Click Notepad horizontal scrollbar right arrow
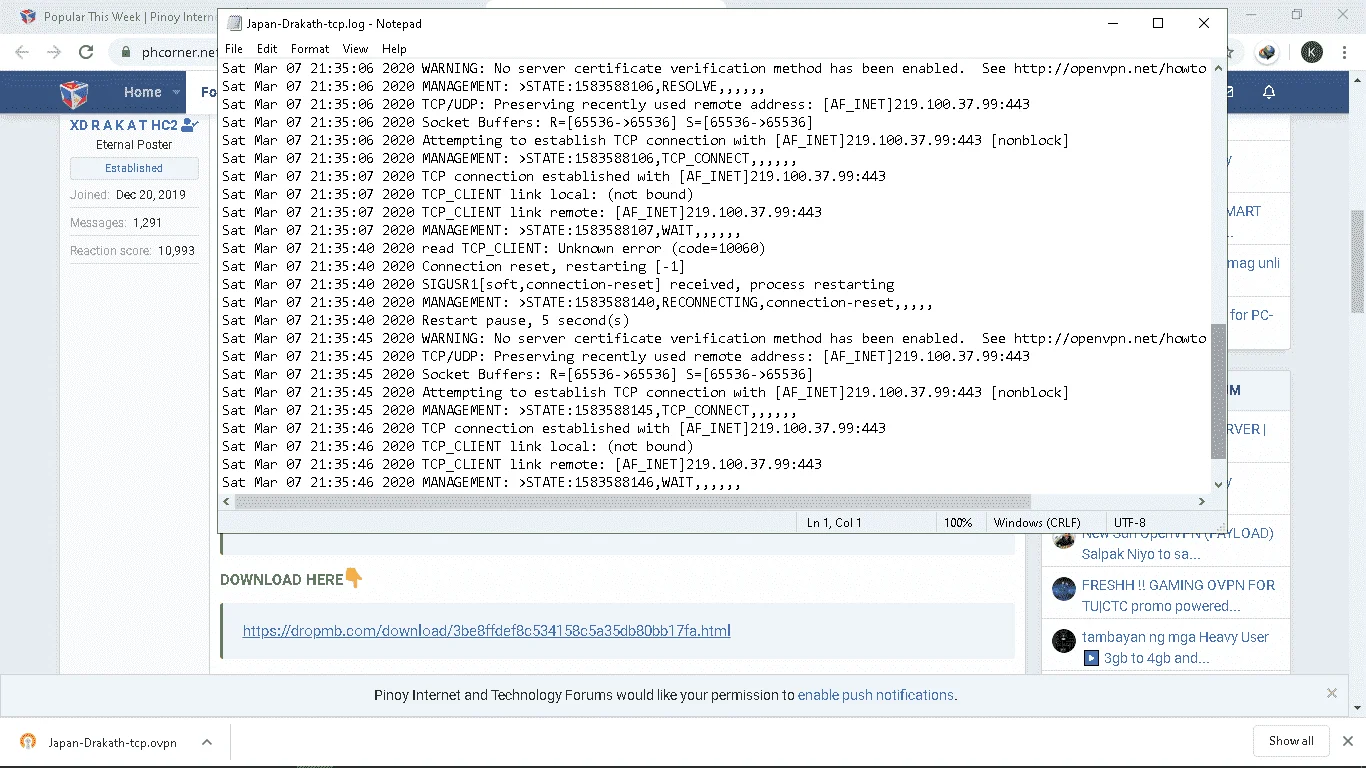This screenshot has height=768, width=1366. (x=1203, y=502)
